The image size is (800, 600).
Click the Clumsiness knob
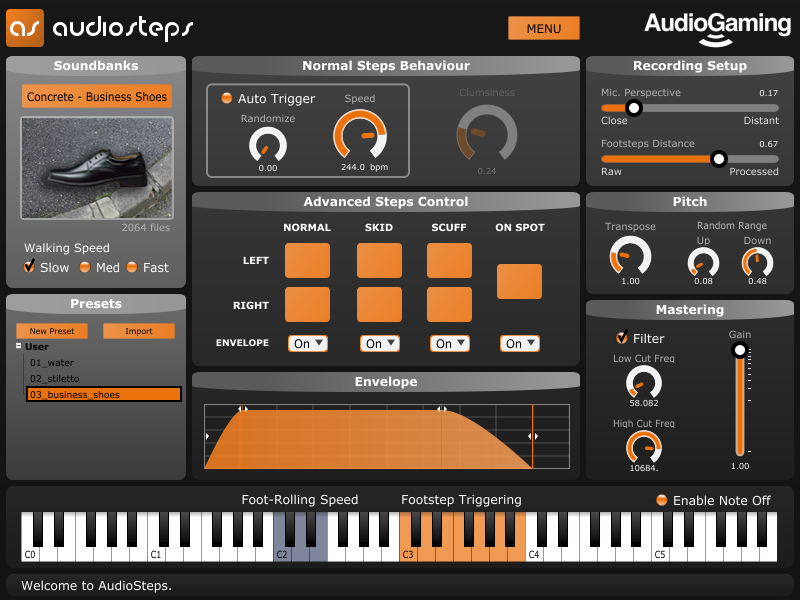[x=487, y=133]
